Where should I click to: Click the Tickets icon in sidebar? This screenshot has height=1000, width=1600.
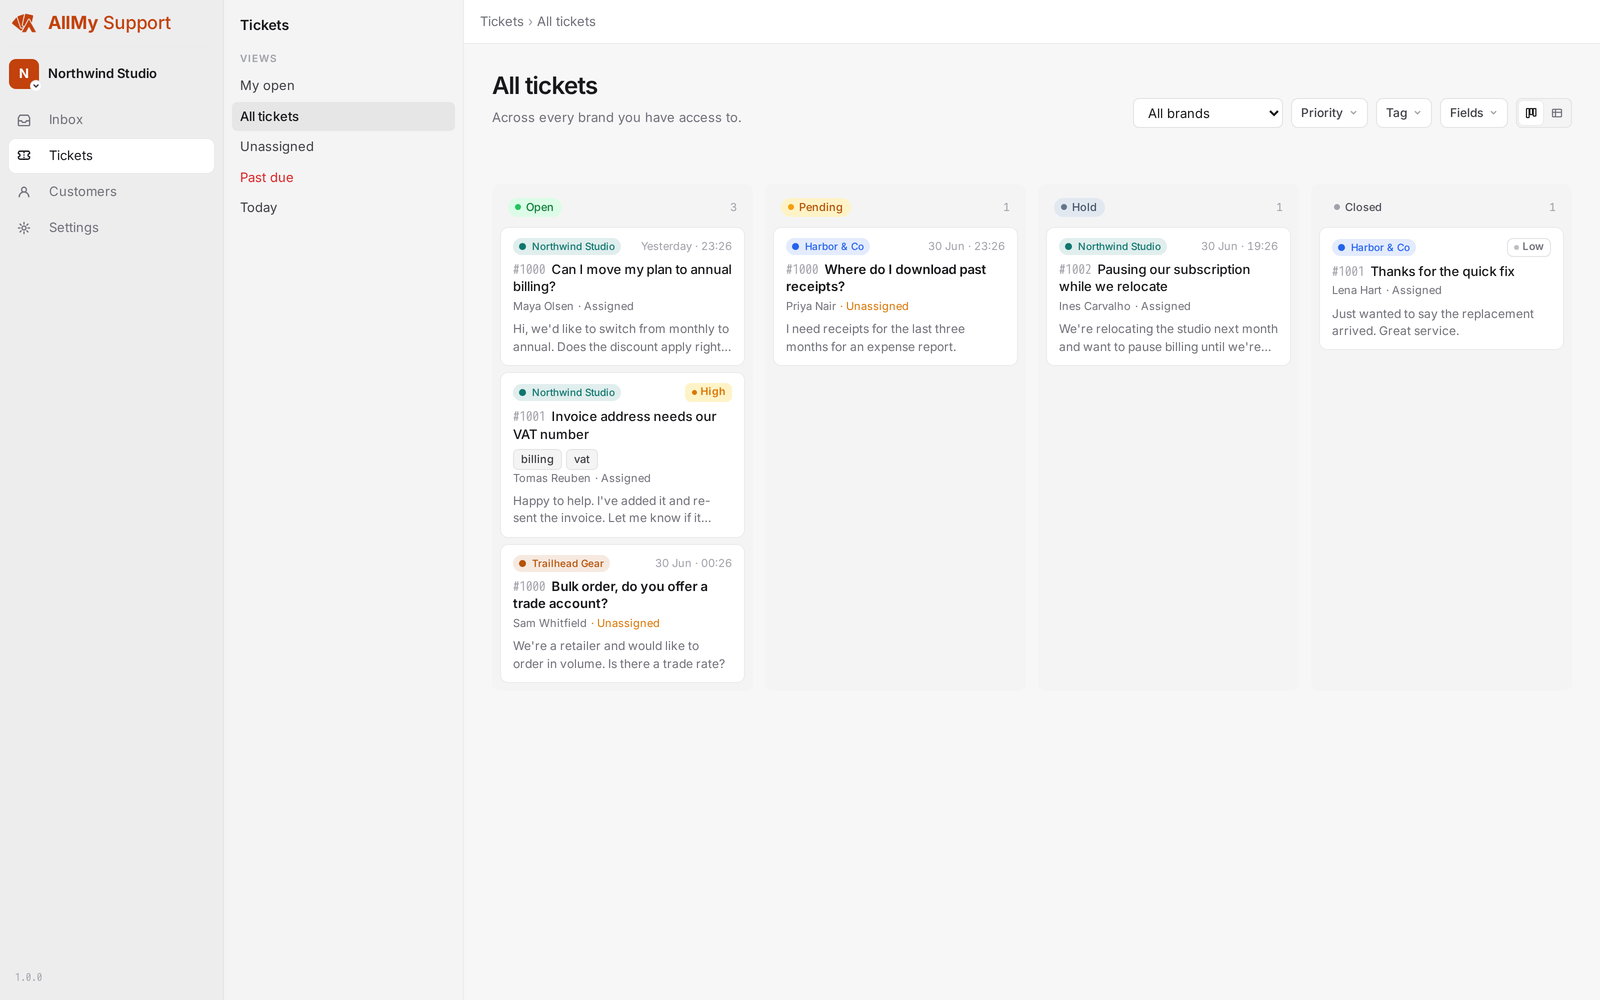(x=24, y=156)
